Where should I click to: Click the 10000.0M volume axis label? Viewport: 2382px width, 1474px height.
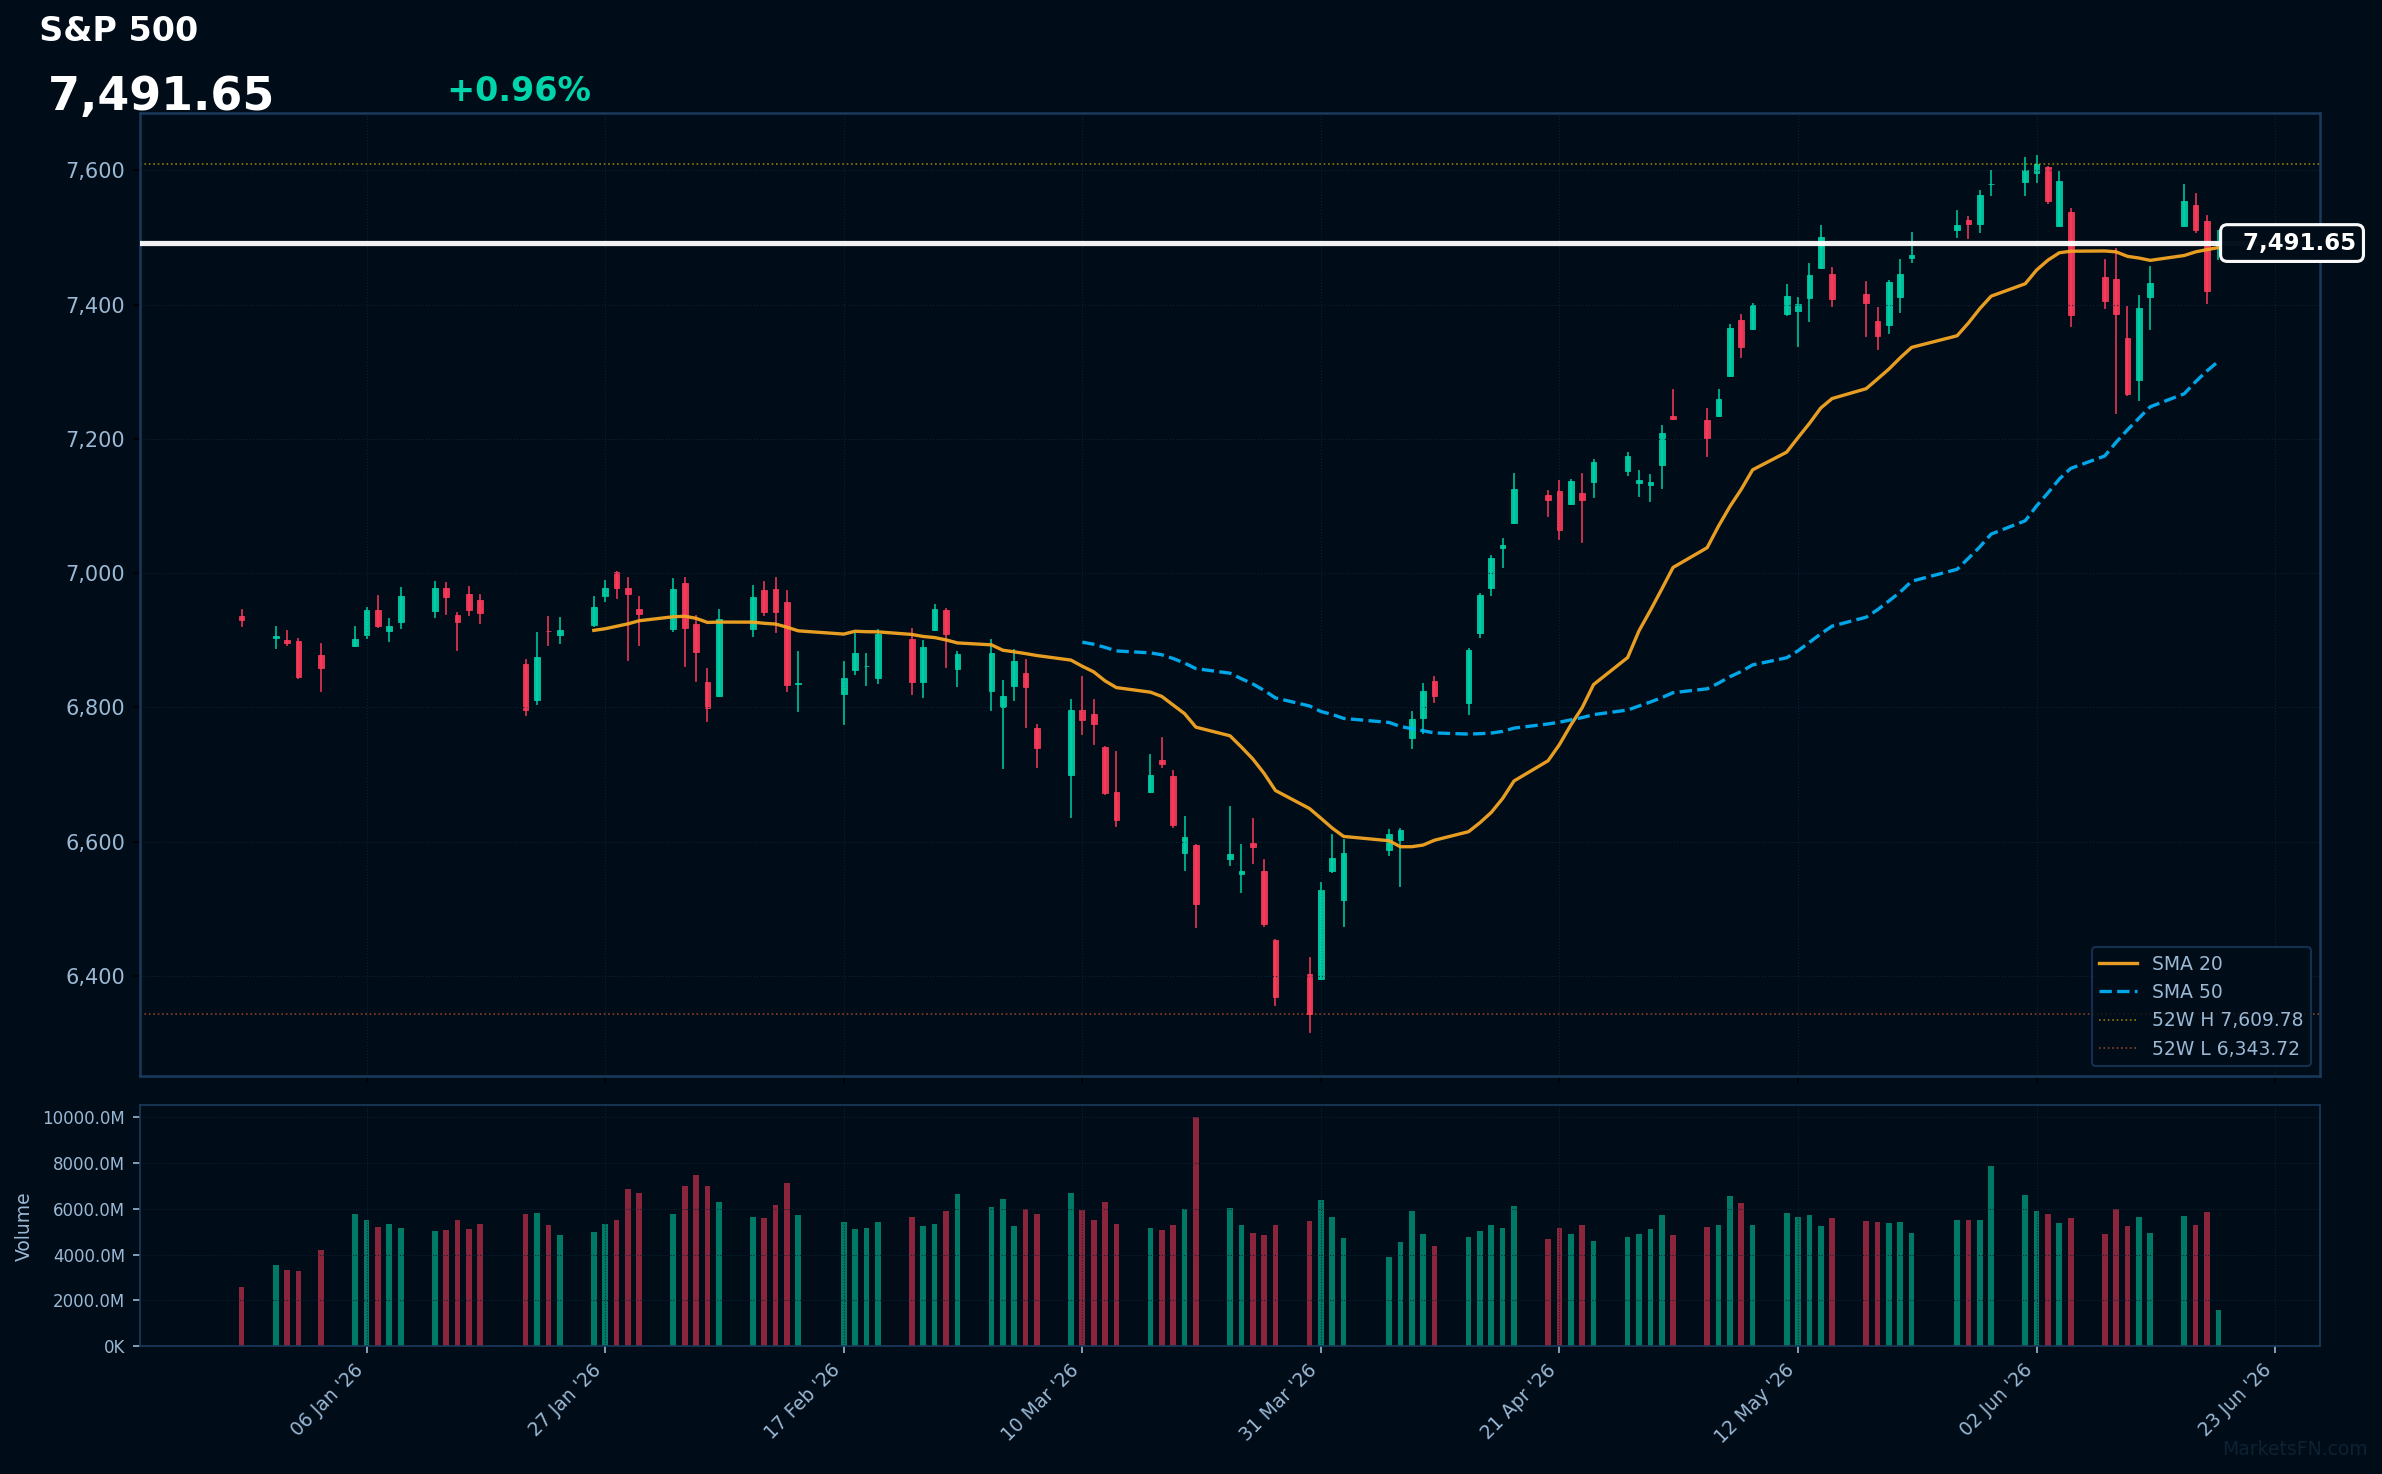click(84, 1118)
